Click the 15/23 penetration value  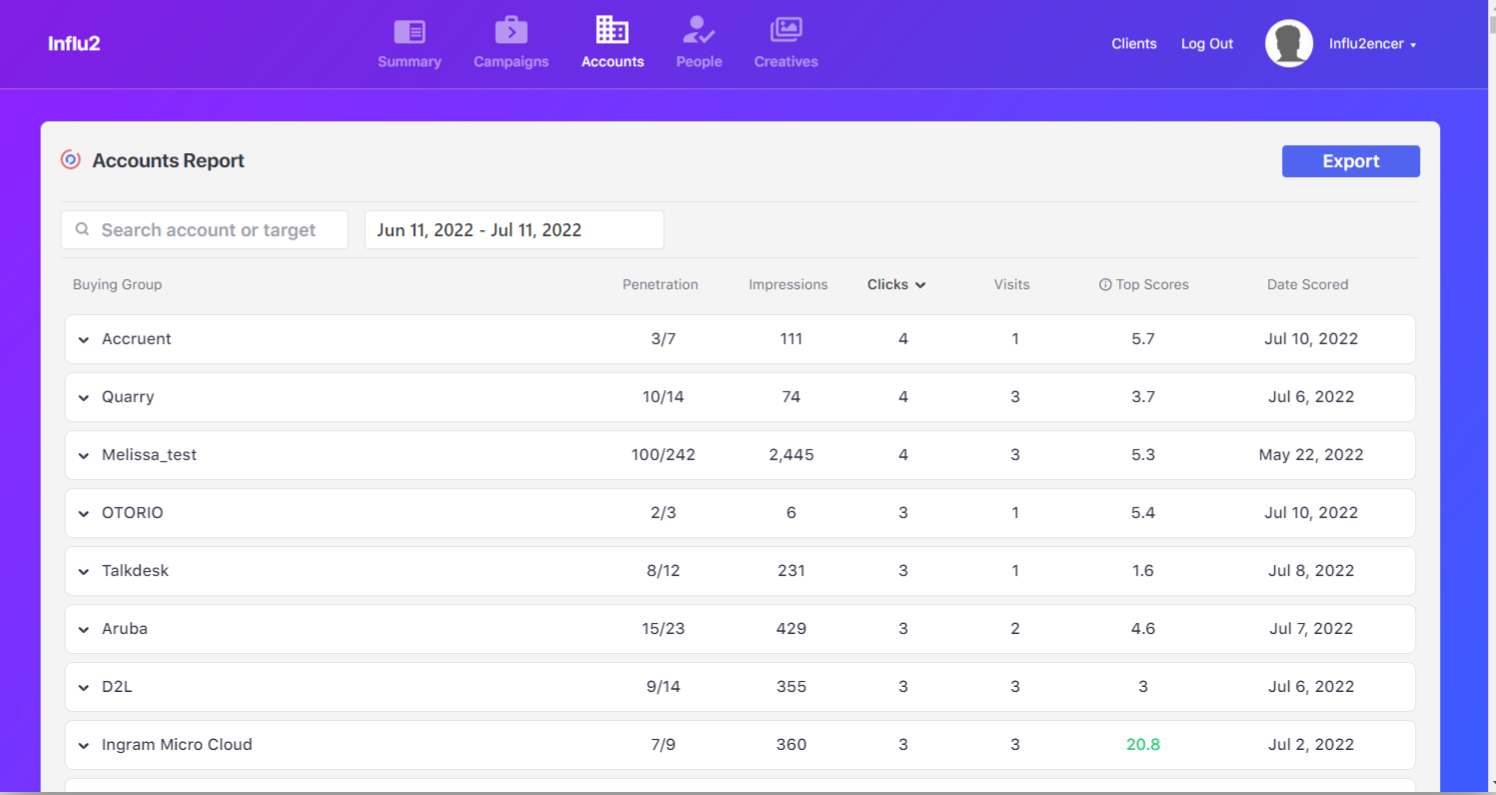coord(663,629)
